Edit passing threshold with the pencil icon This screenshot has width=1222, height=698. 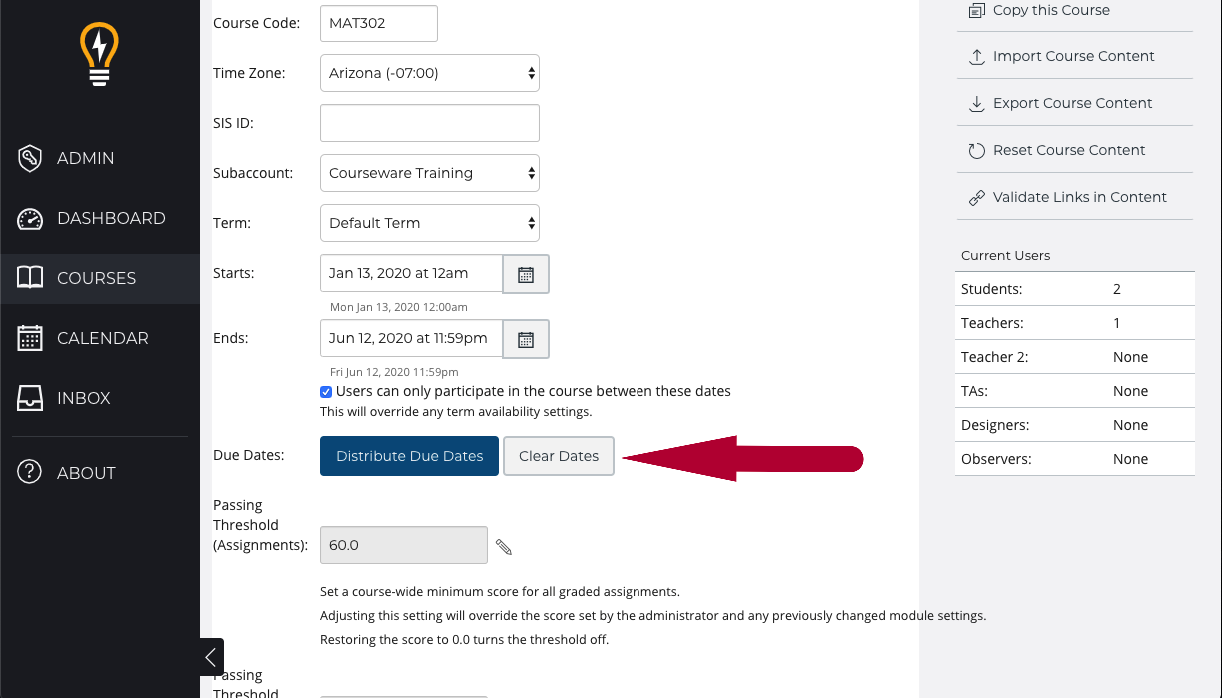(x=504, y=546)
